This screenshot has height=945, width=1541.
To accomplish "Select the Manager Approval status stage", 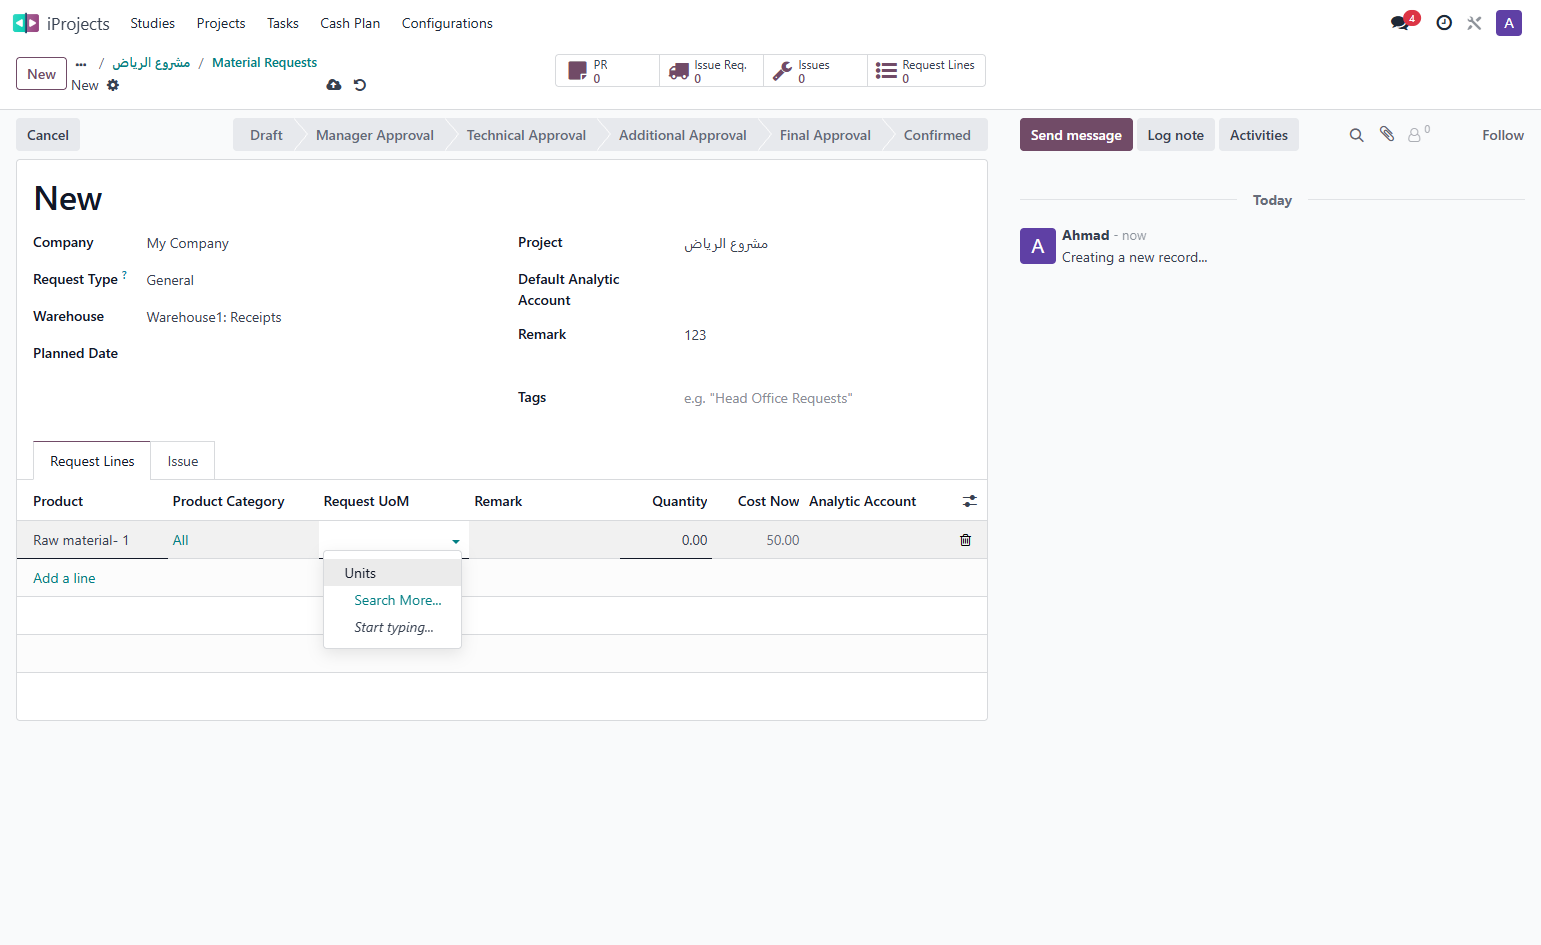I will [375, 135].
